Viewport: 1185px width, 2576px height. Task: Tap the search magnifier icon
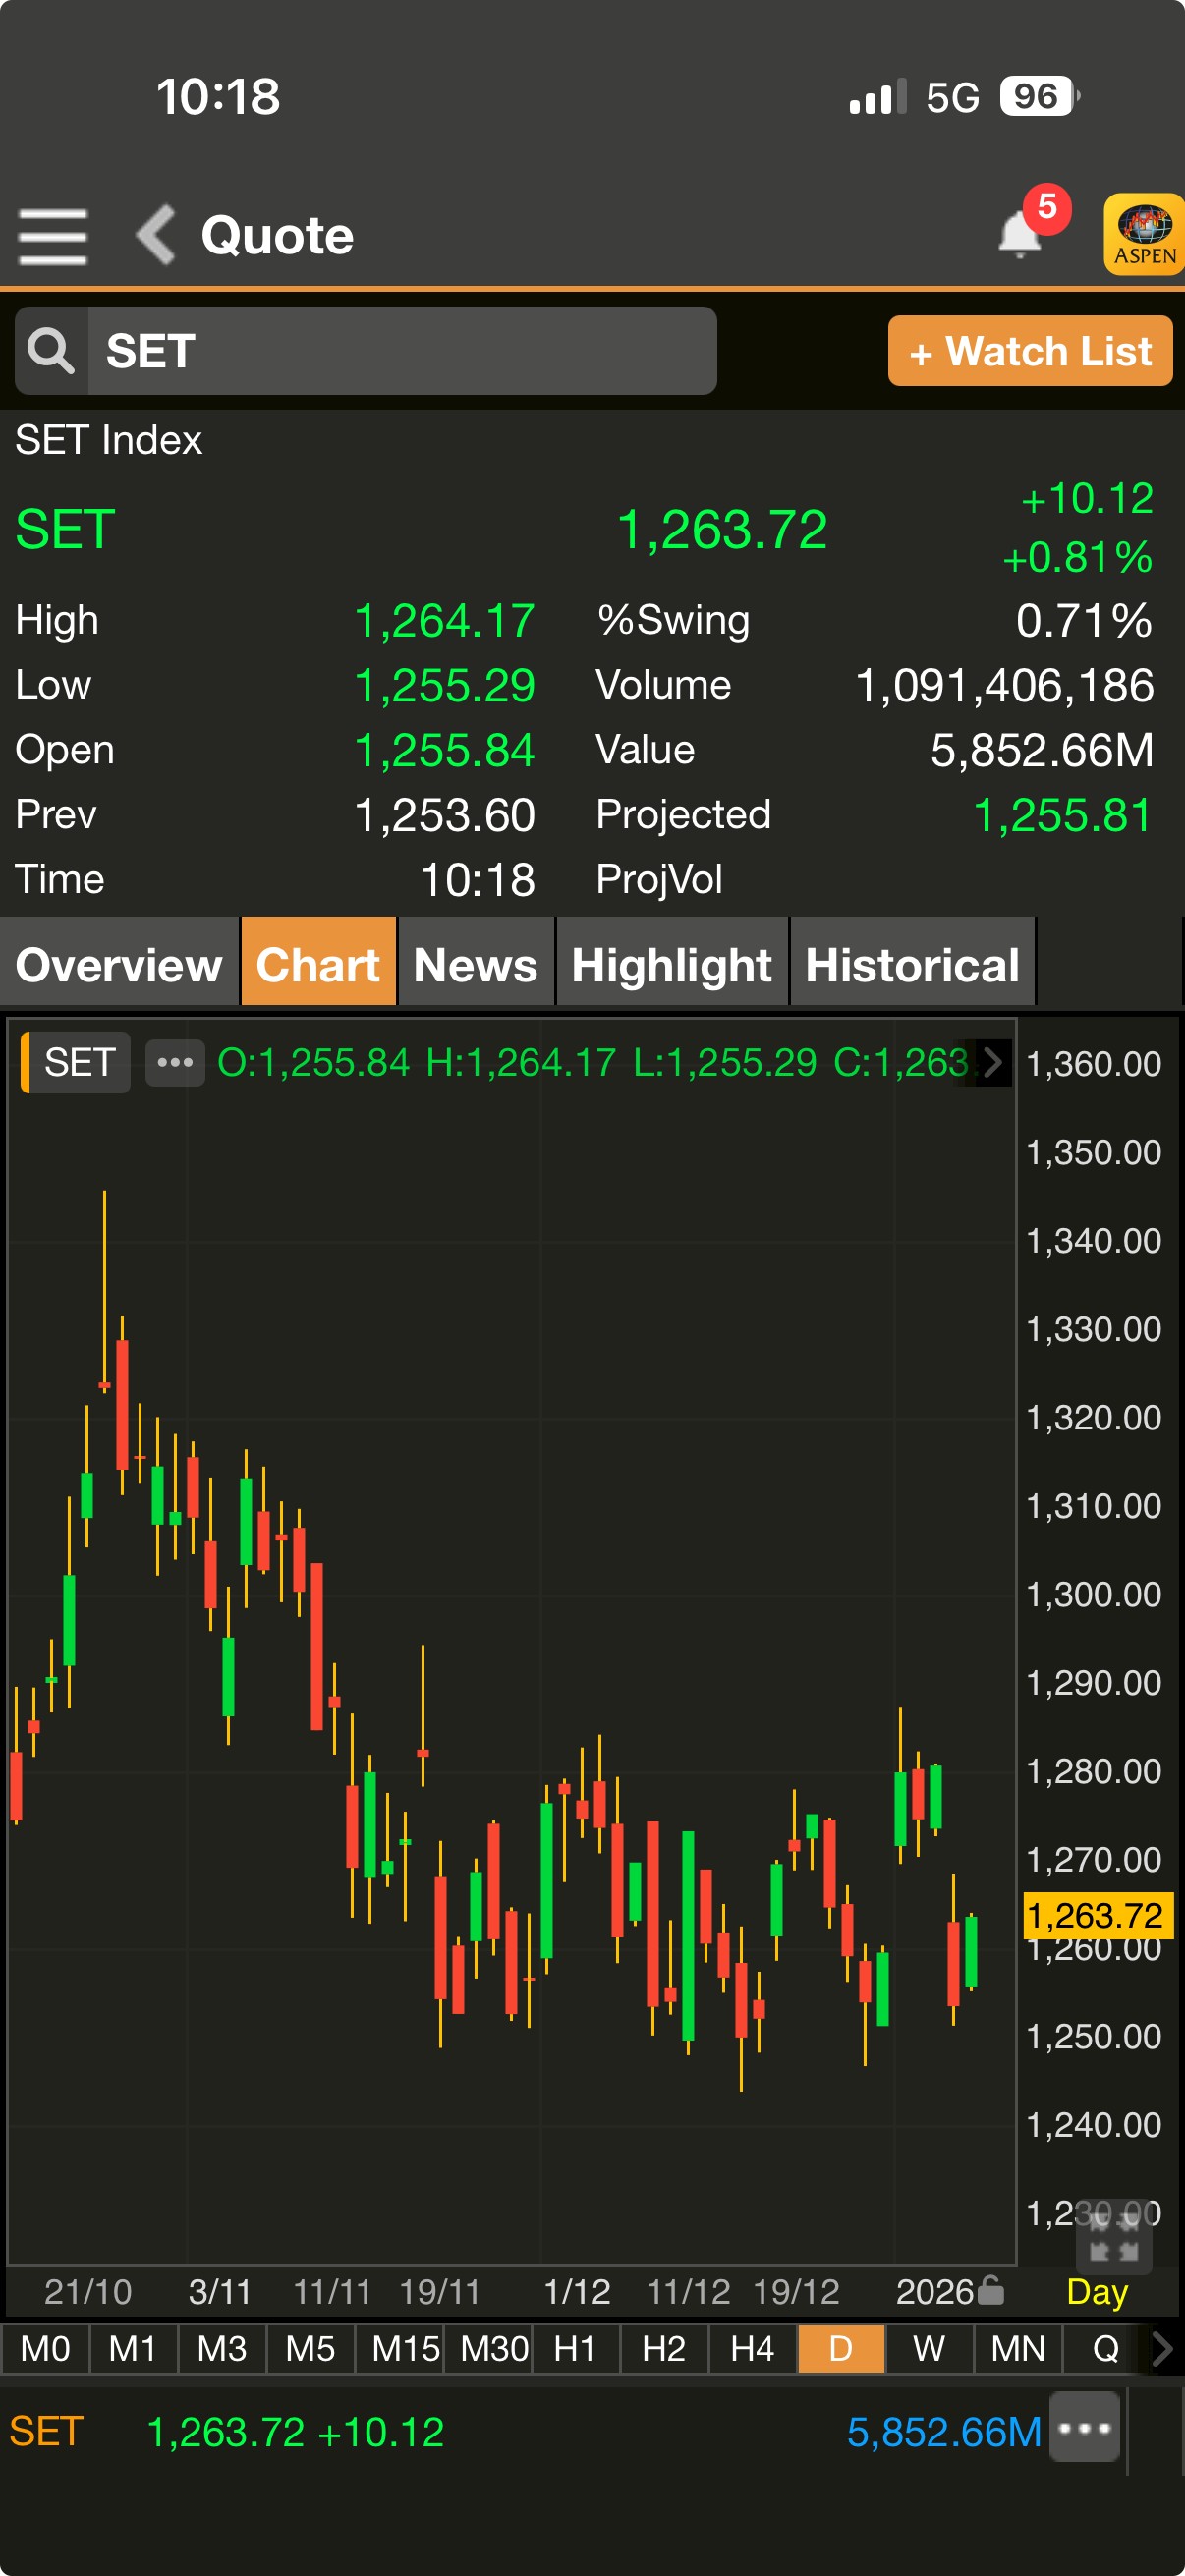(x=51, y=351)
